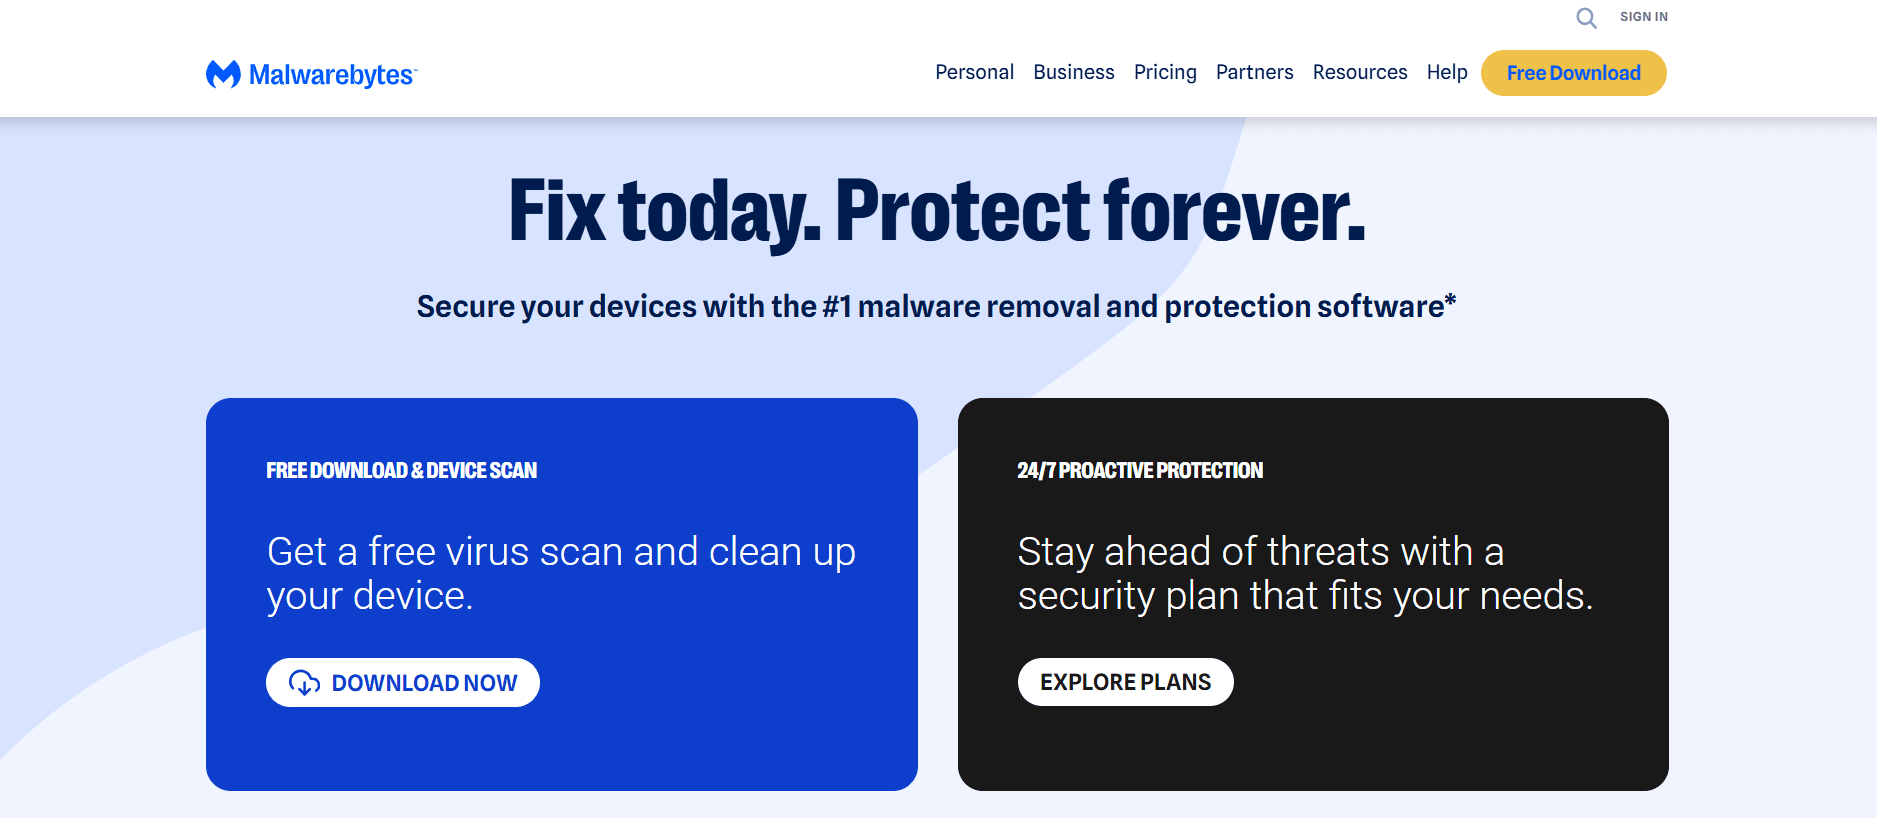Click the FREE DOWNLOAD & DEVICE SCAN label
This screenshot has width=1877, height=818.
[401, 470]
